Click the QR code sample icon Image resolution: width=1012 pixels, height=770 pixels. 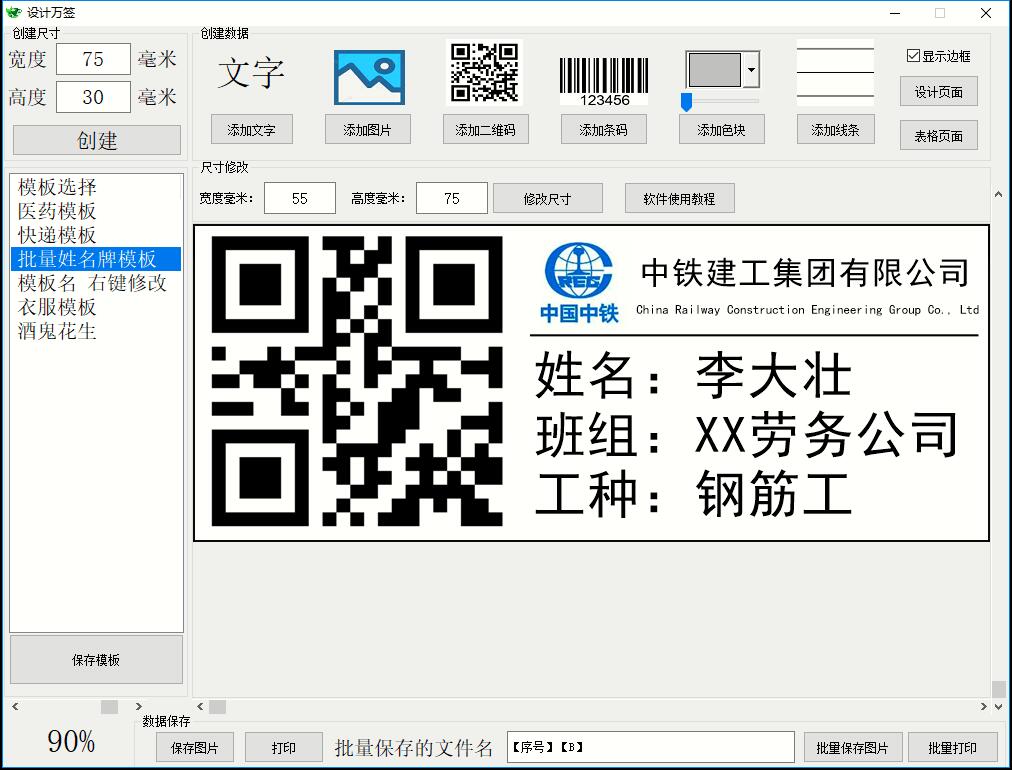[484, 72]
